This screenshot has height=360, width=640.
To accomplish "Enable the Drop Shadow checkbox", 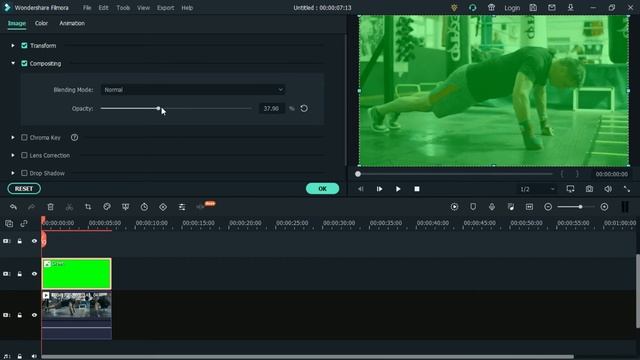I will coord(24,173).
